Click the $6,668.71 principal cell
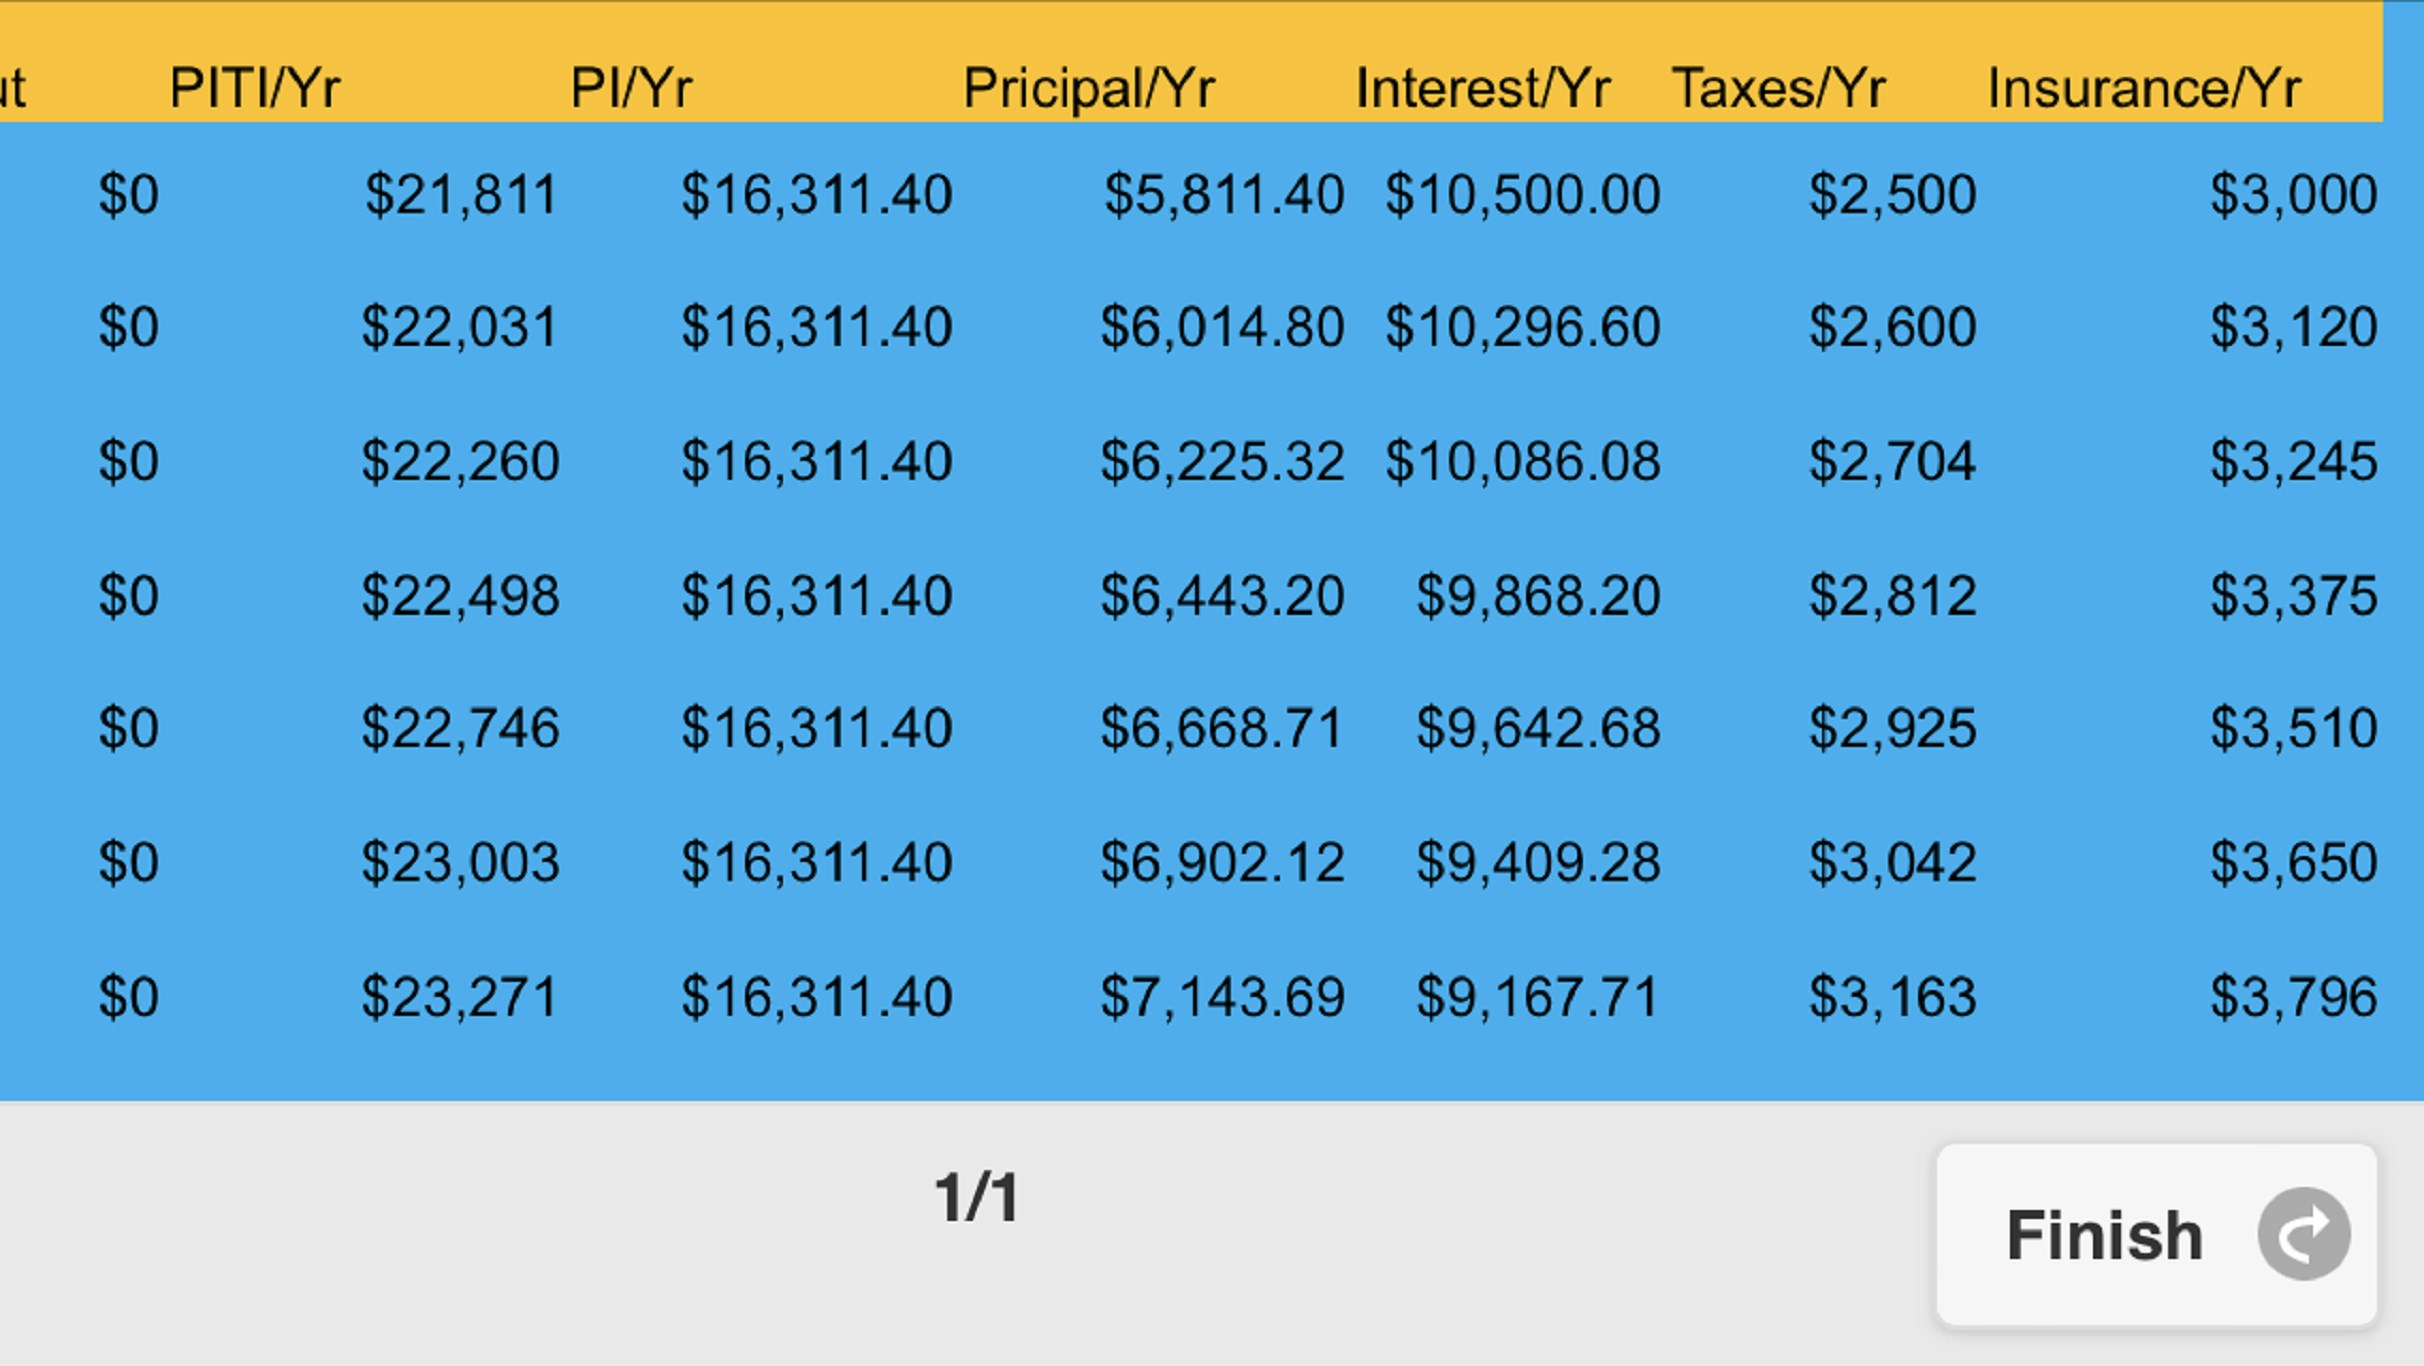This screenshot has width=2424, height=1366. pyautogui.click(x=1222, y=728)
